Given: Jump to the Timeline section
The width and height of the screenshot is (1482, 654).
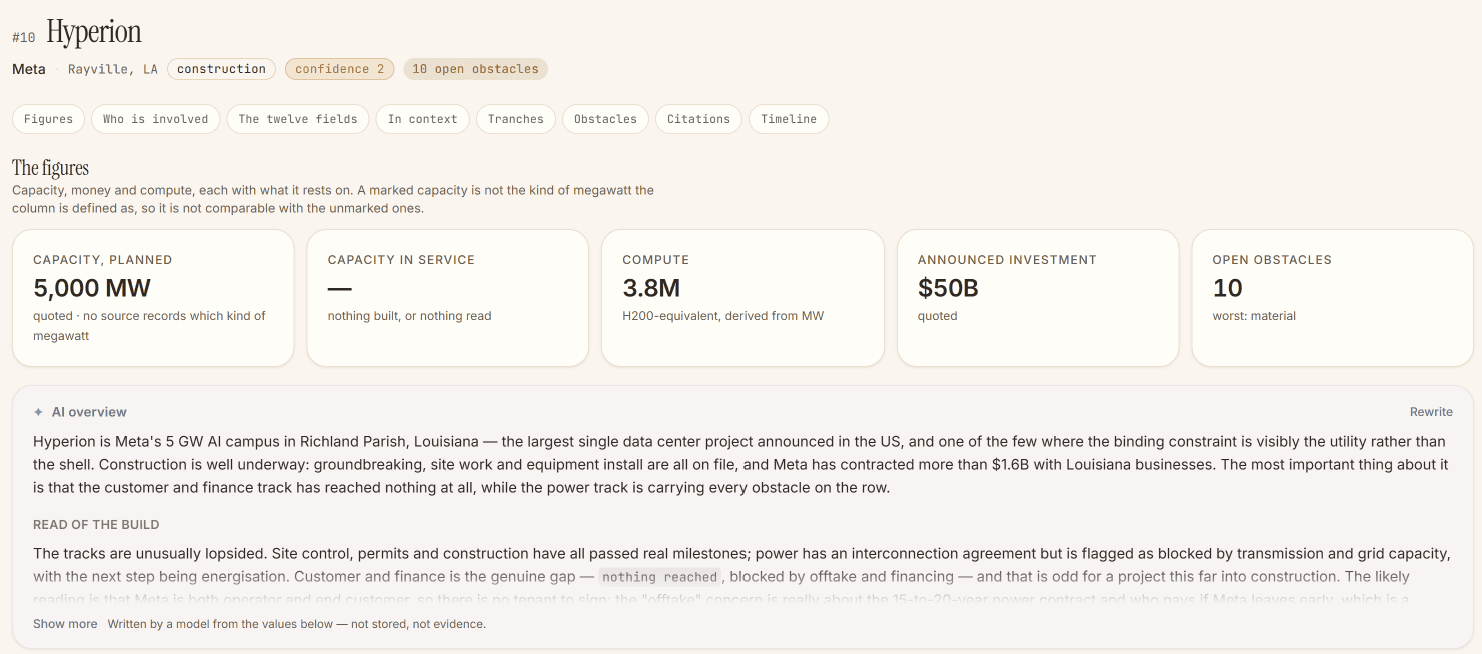Looking at the screenshot, I should pos(789,119).
